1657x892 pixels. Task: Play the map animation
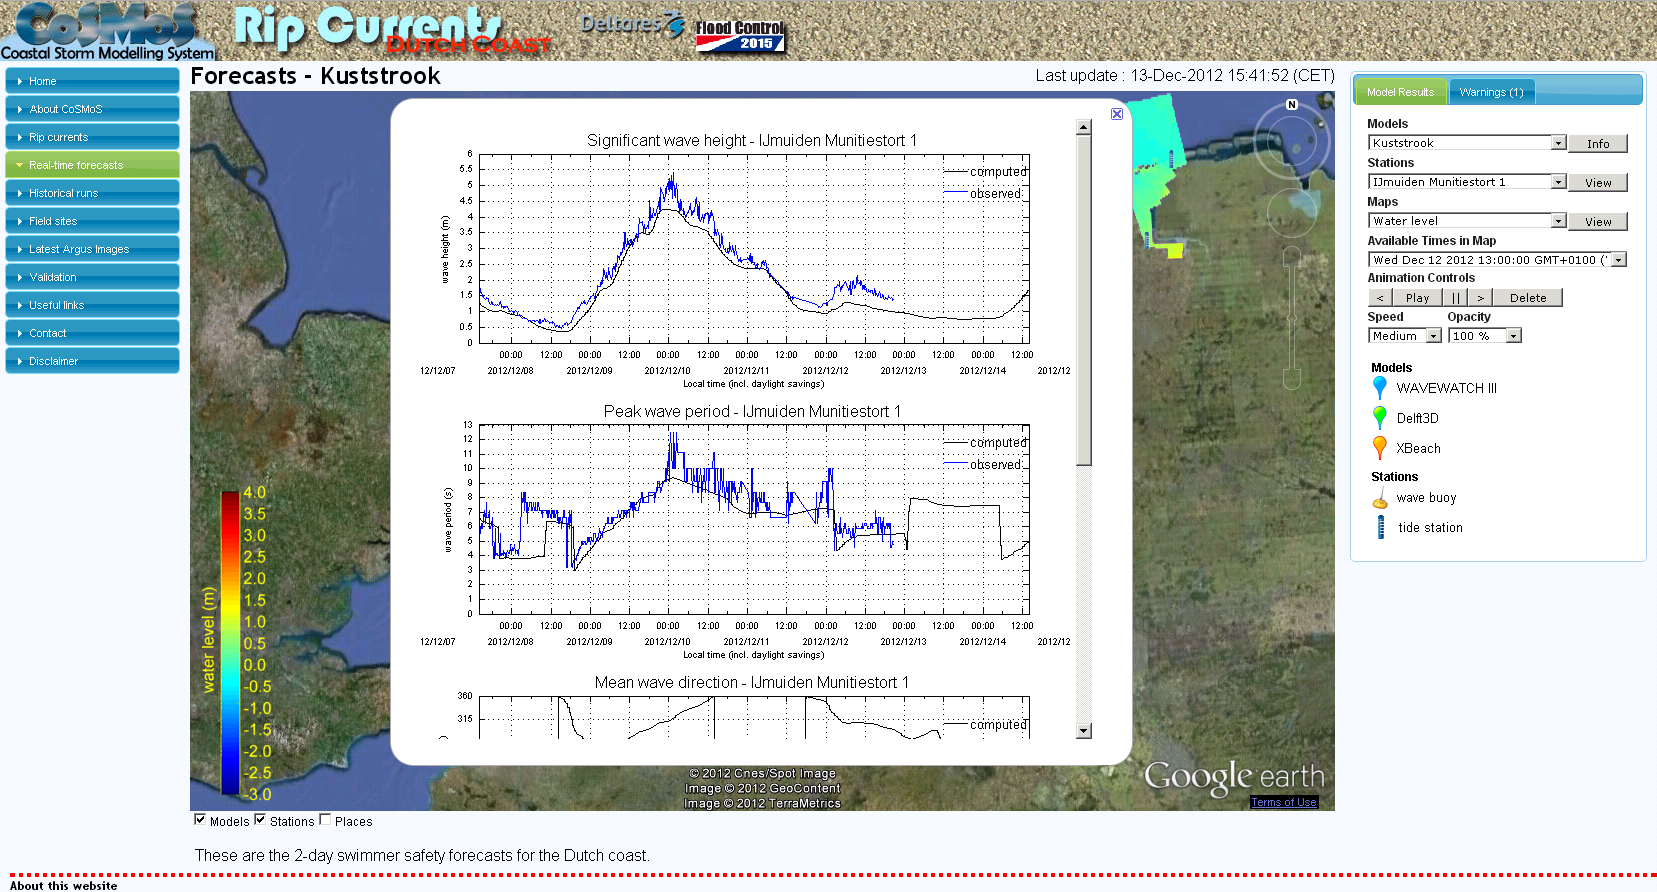pos(1417,298)
